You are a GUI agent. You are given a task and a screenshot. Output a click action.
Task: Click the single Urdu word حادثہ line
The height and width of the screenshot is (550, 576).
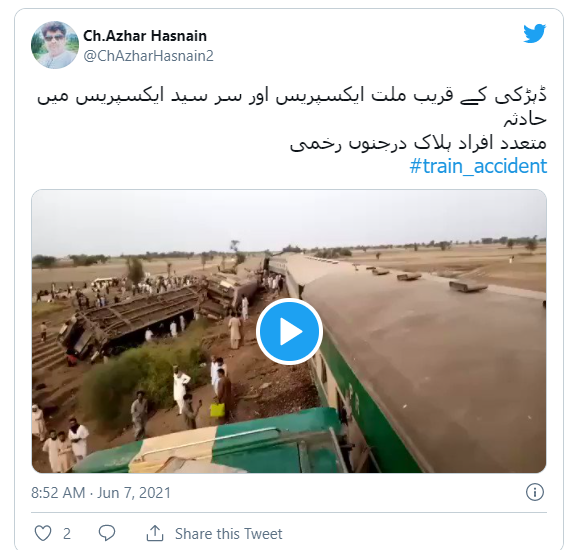525,119
